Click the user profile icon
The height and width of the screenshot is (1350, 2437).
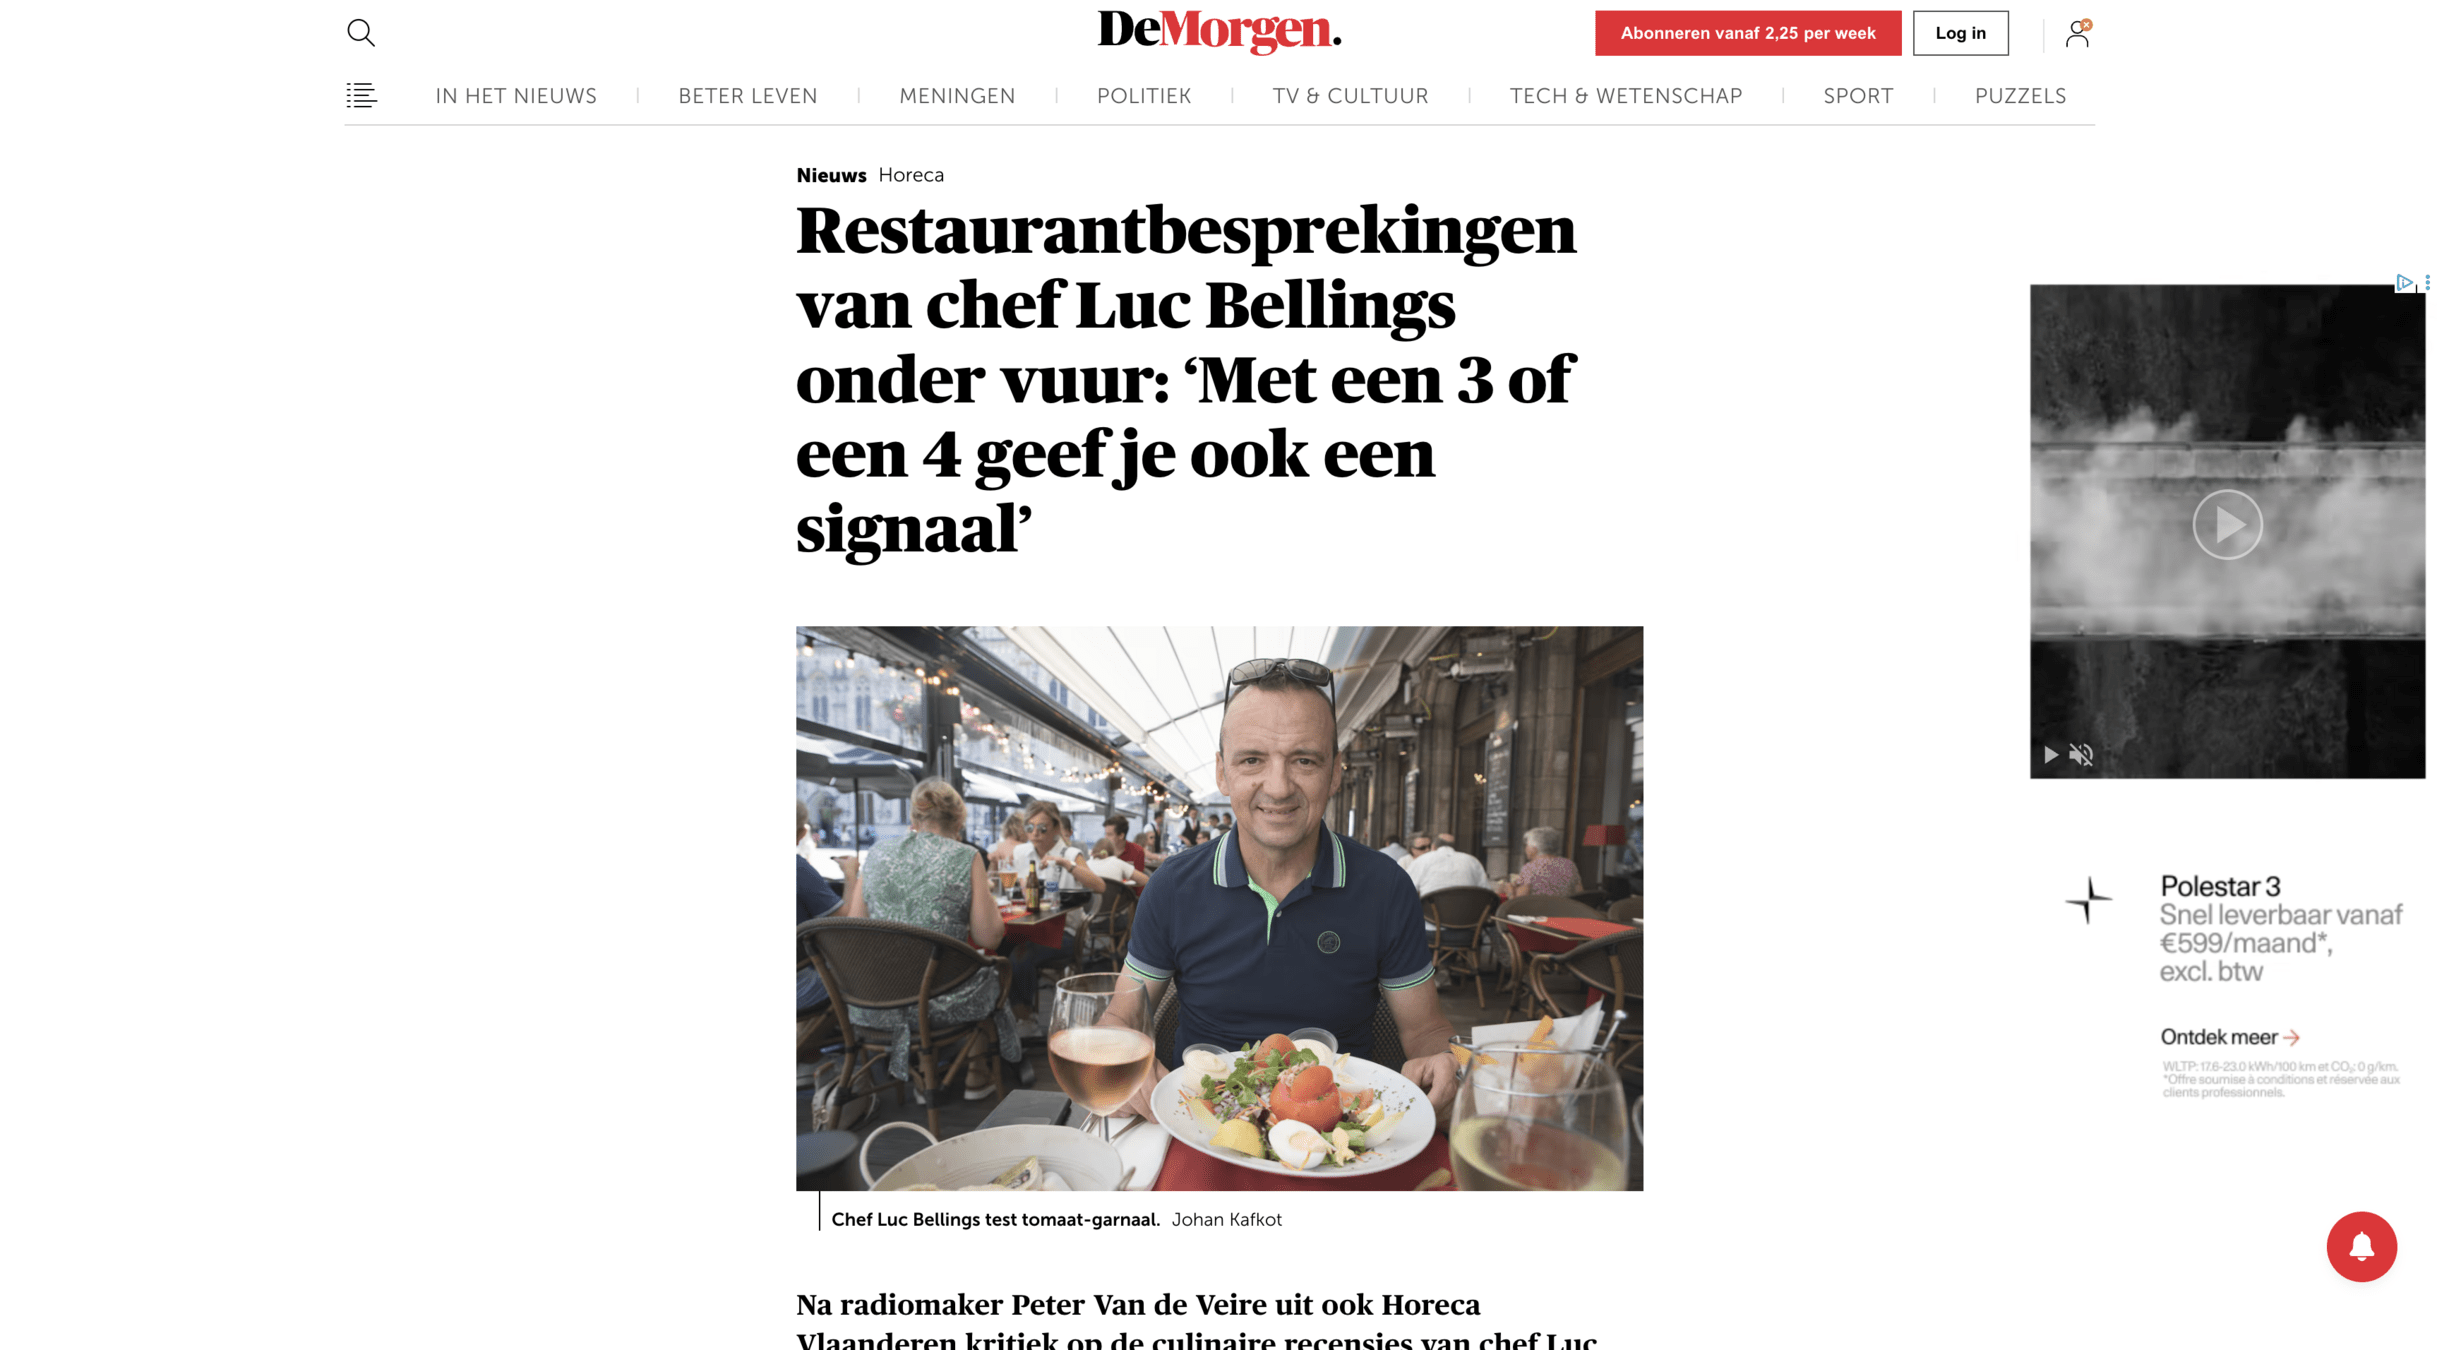(x=2077, y=33)
